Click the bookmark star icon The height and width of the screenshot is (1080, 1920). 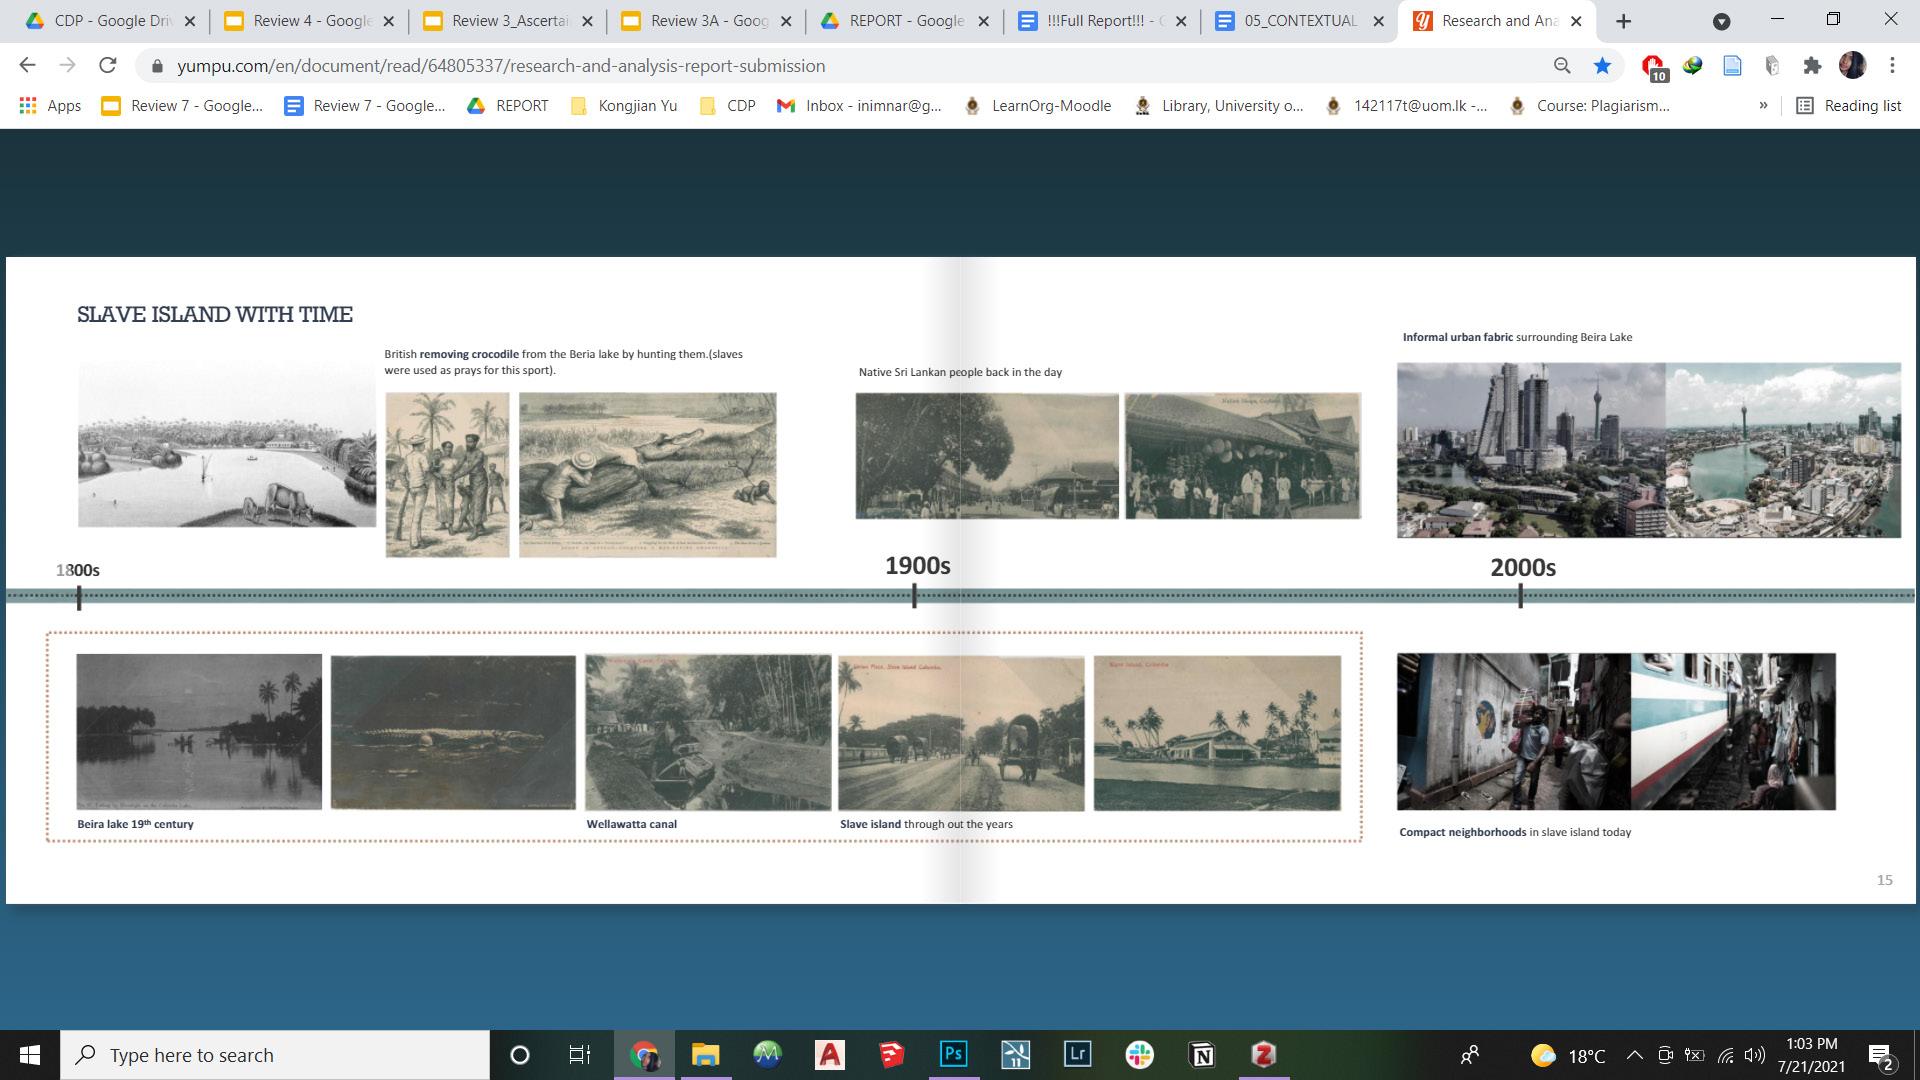tap(1602, 66)
